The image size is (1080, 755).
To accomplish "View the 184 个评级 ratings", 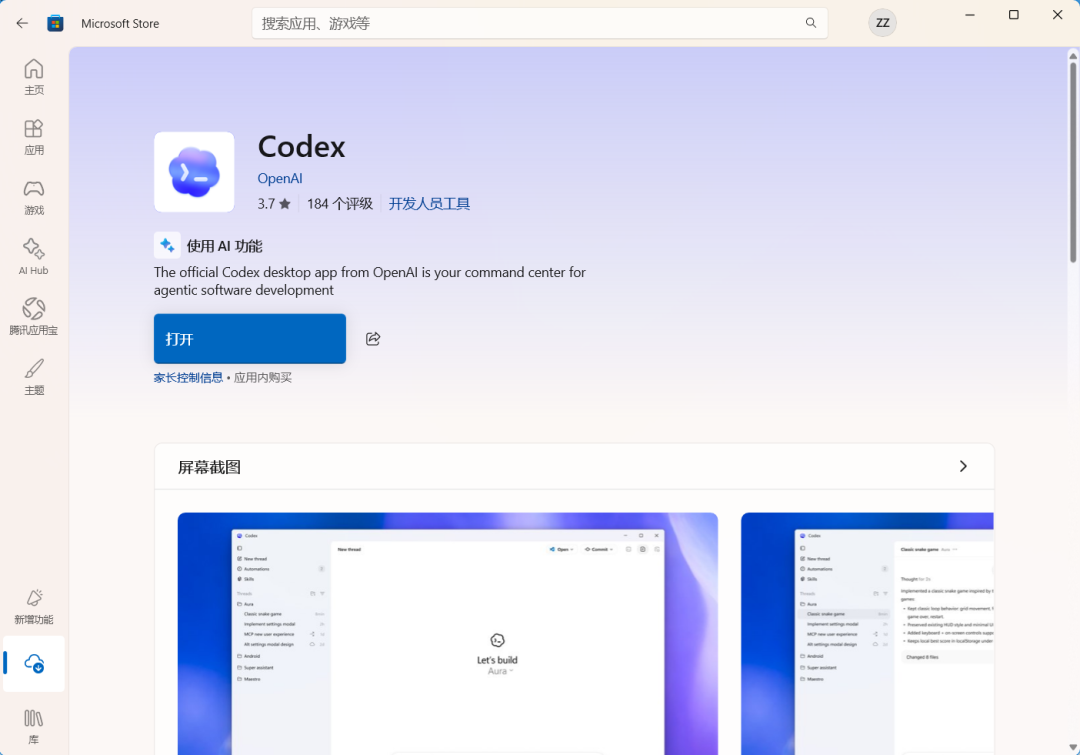I will tap(340, 203).
